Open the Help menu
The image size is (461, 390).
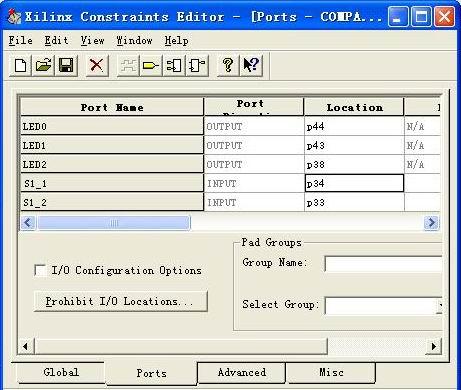coord(176,41)
